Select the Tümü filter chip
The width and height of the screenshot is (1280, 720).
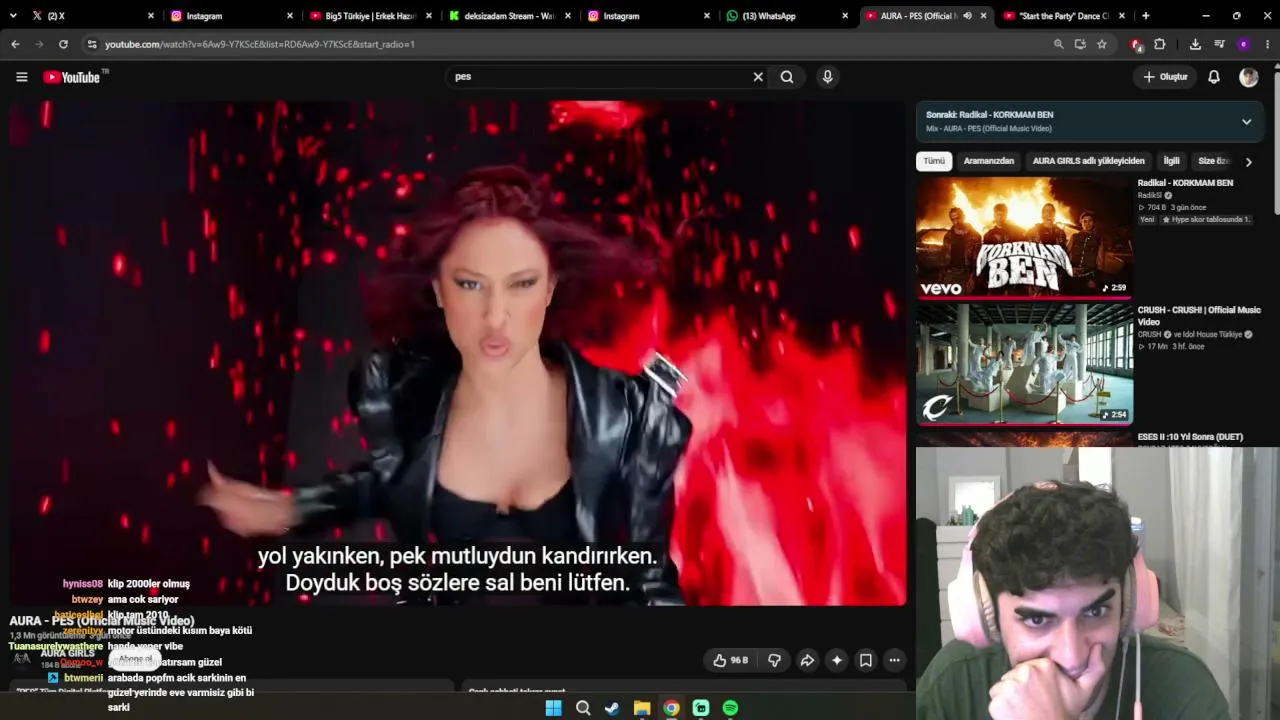pos(934,161)
